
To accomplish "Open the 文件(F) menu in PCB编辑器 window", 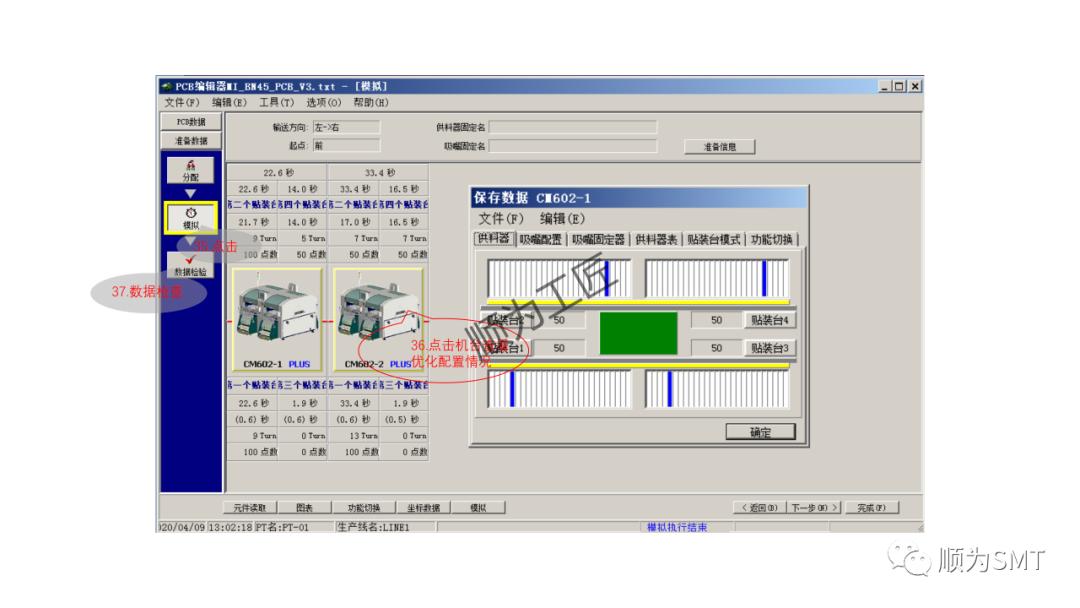I will (182, 103).
